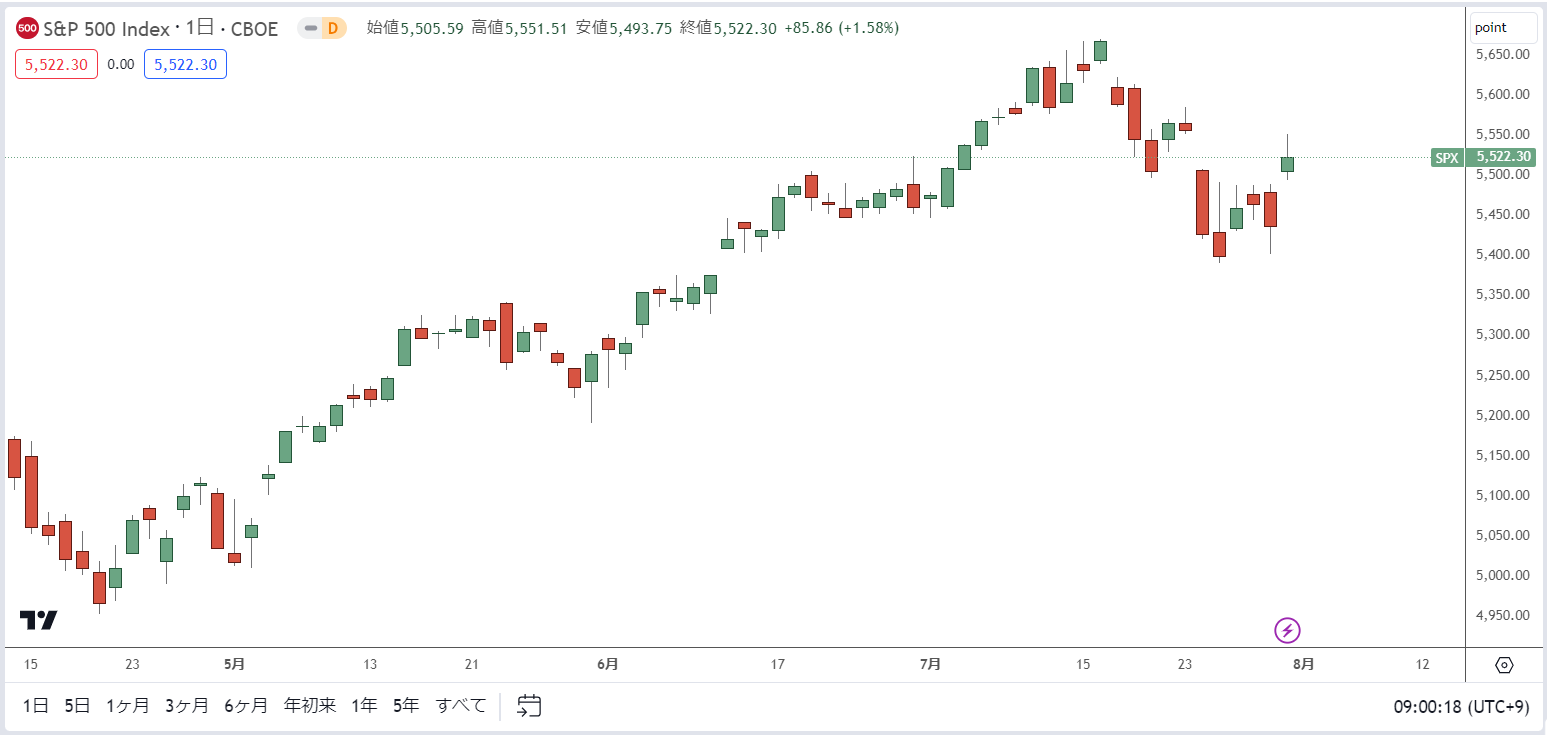Click the TradingView logo on the chart
Screen dimensions: 1547x735
pos(39,620)
